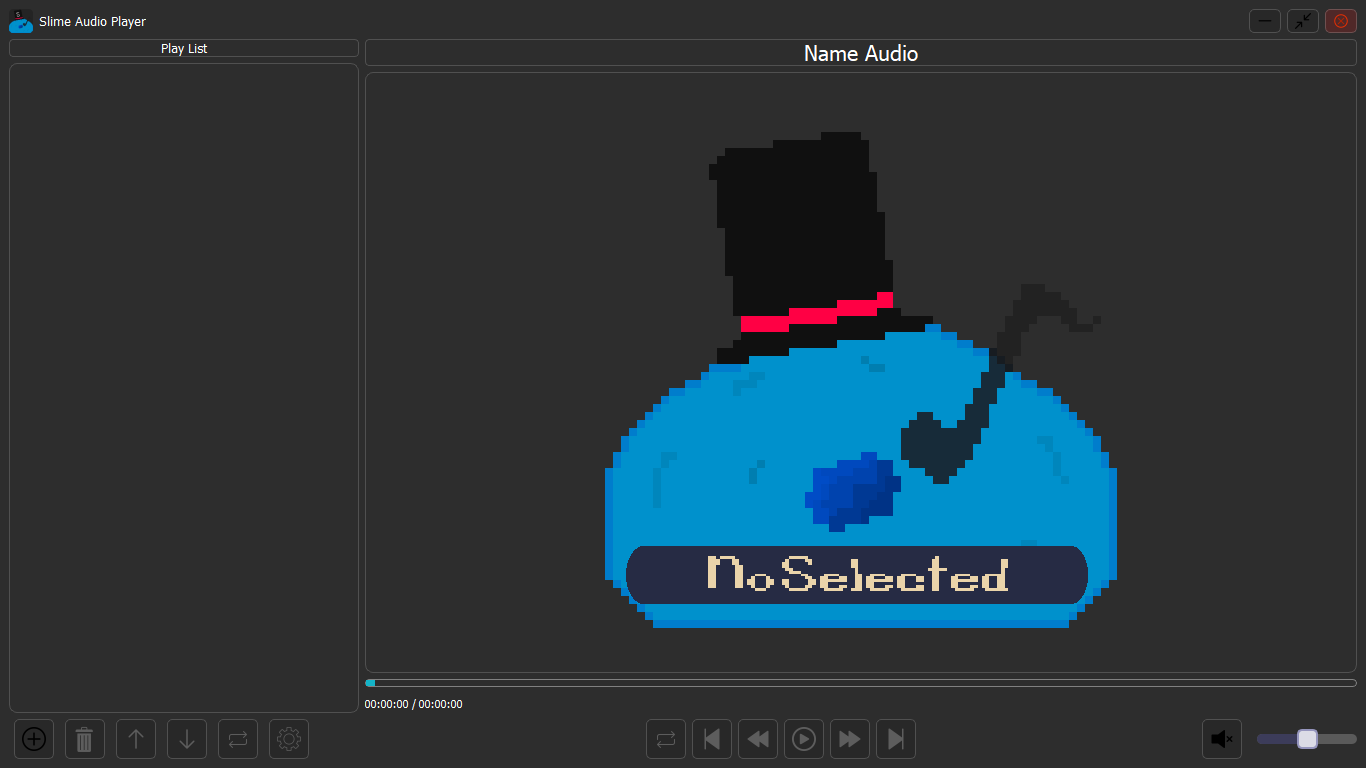Click the playback progress bar

[x=860, y=682]
